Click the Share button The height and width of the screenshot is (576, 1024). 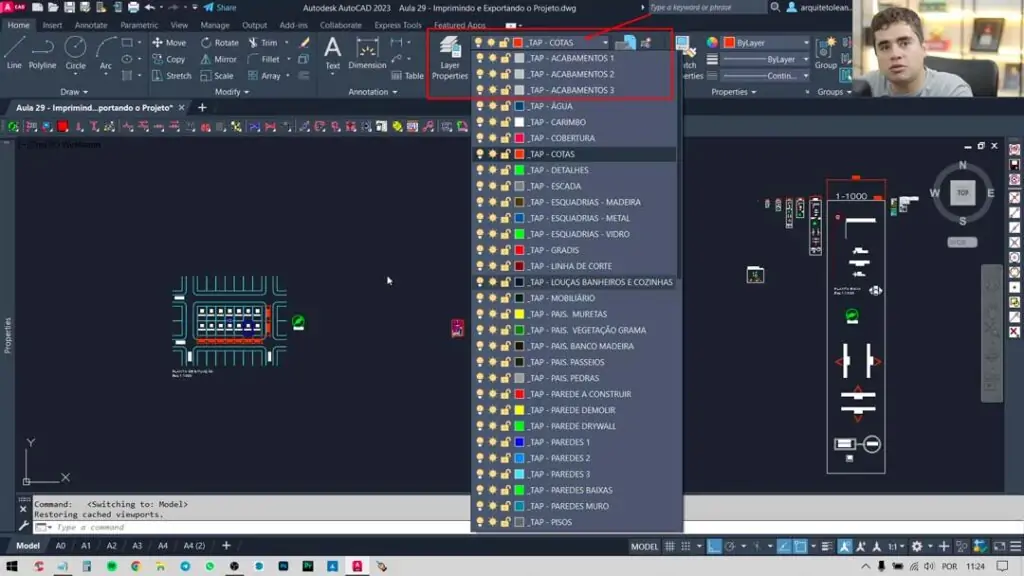coord(220,7)
